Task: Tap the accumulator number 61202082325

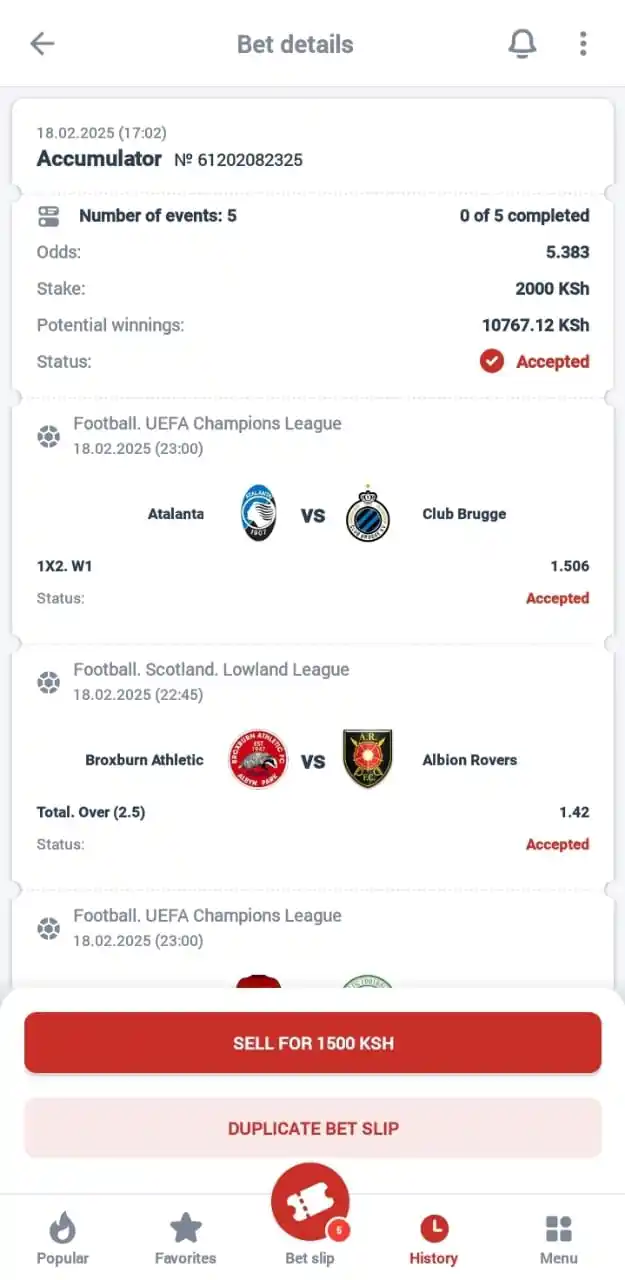Action: click(x=238, y=160)
